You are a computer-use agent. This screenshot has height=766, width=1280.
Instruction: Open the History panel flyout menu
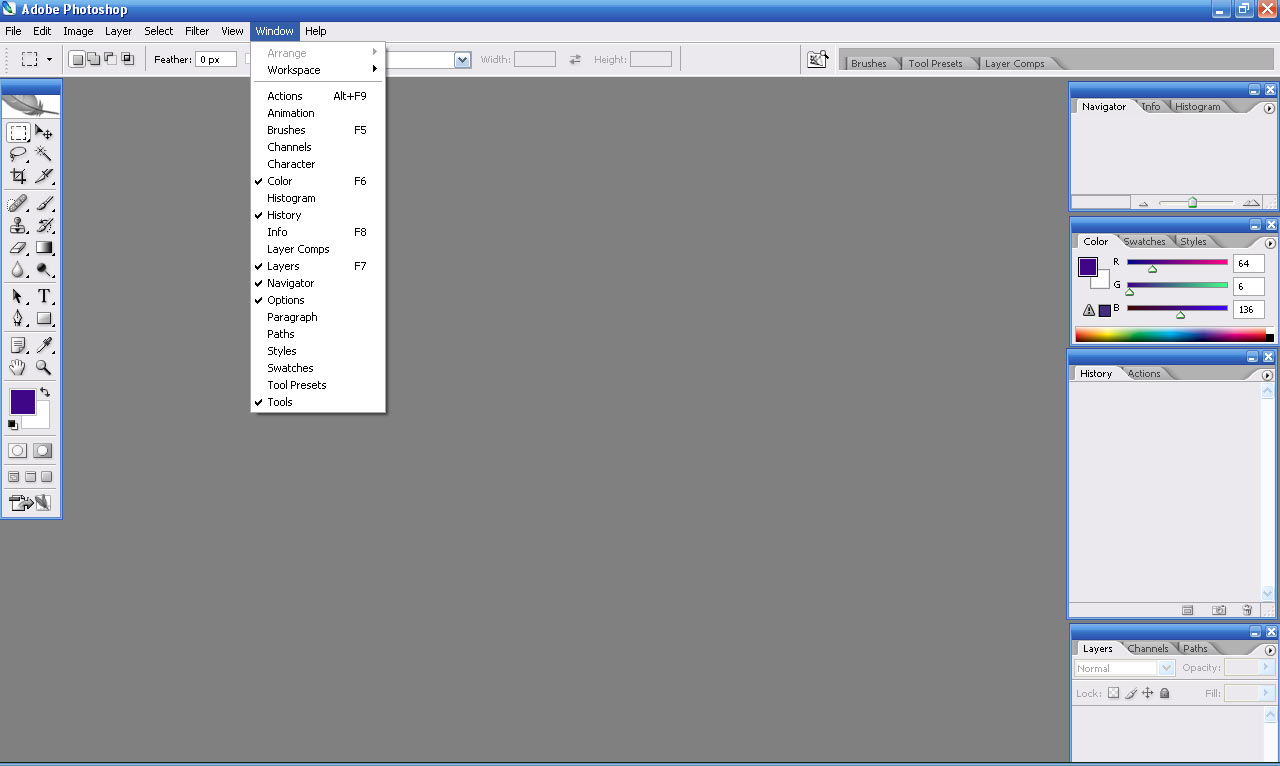click(1268, 375)
